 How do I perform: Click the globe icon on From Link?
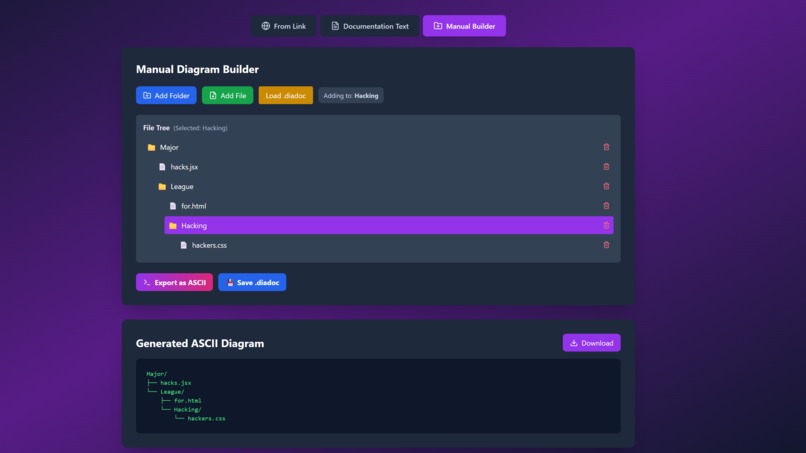pos(265,26)
